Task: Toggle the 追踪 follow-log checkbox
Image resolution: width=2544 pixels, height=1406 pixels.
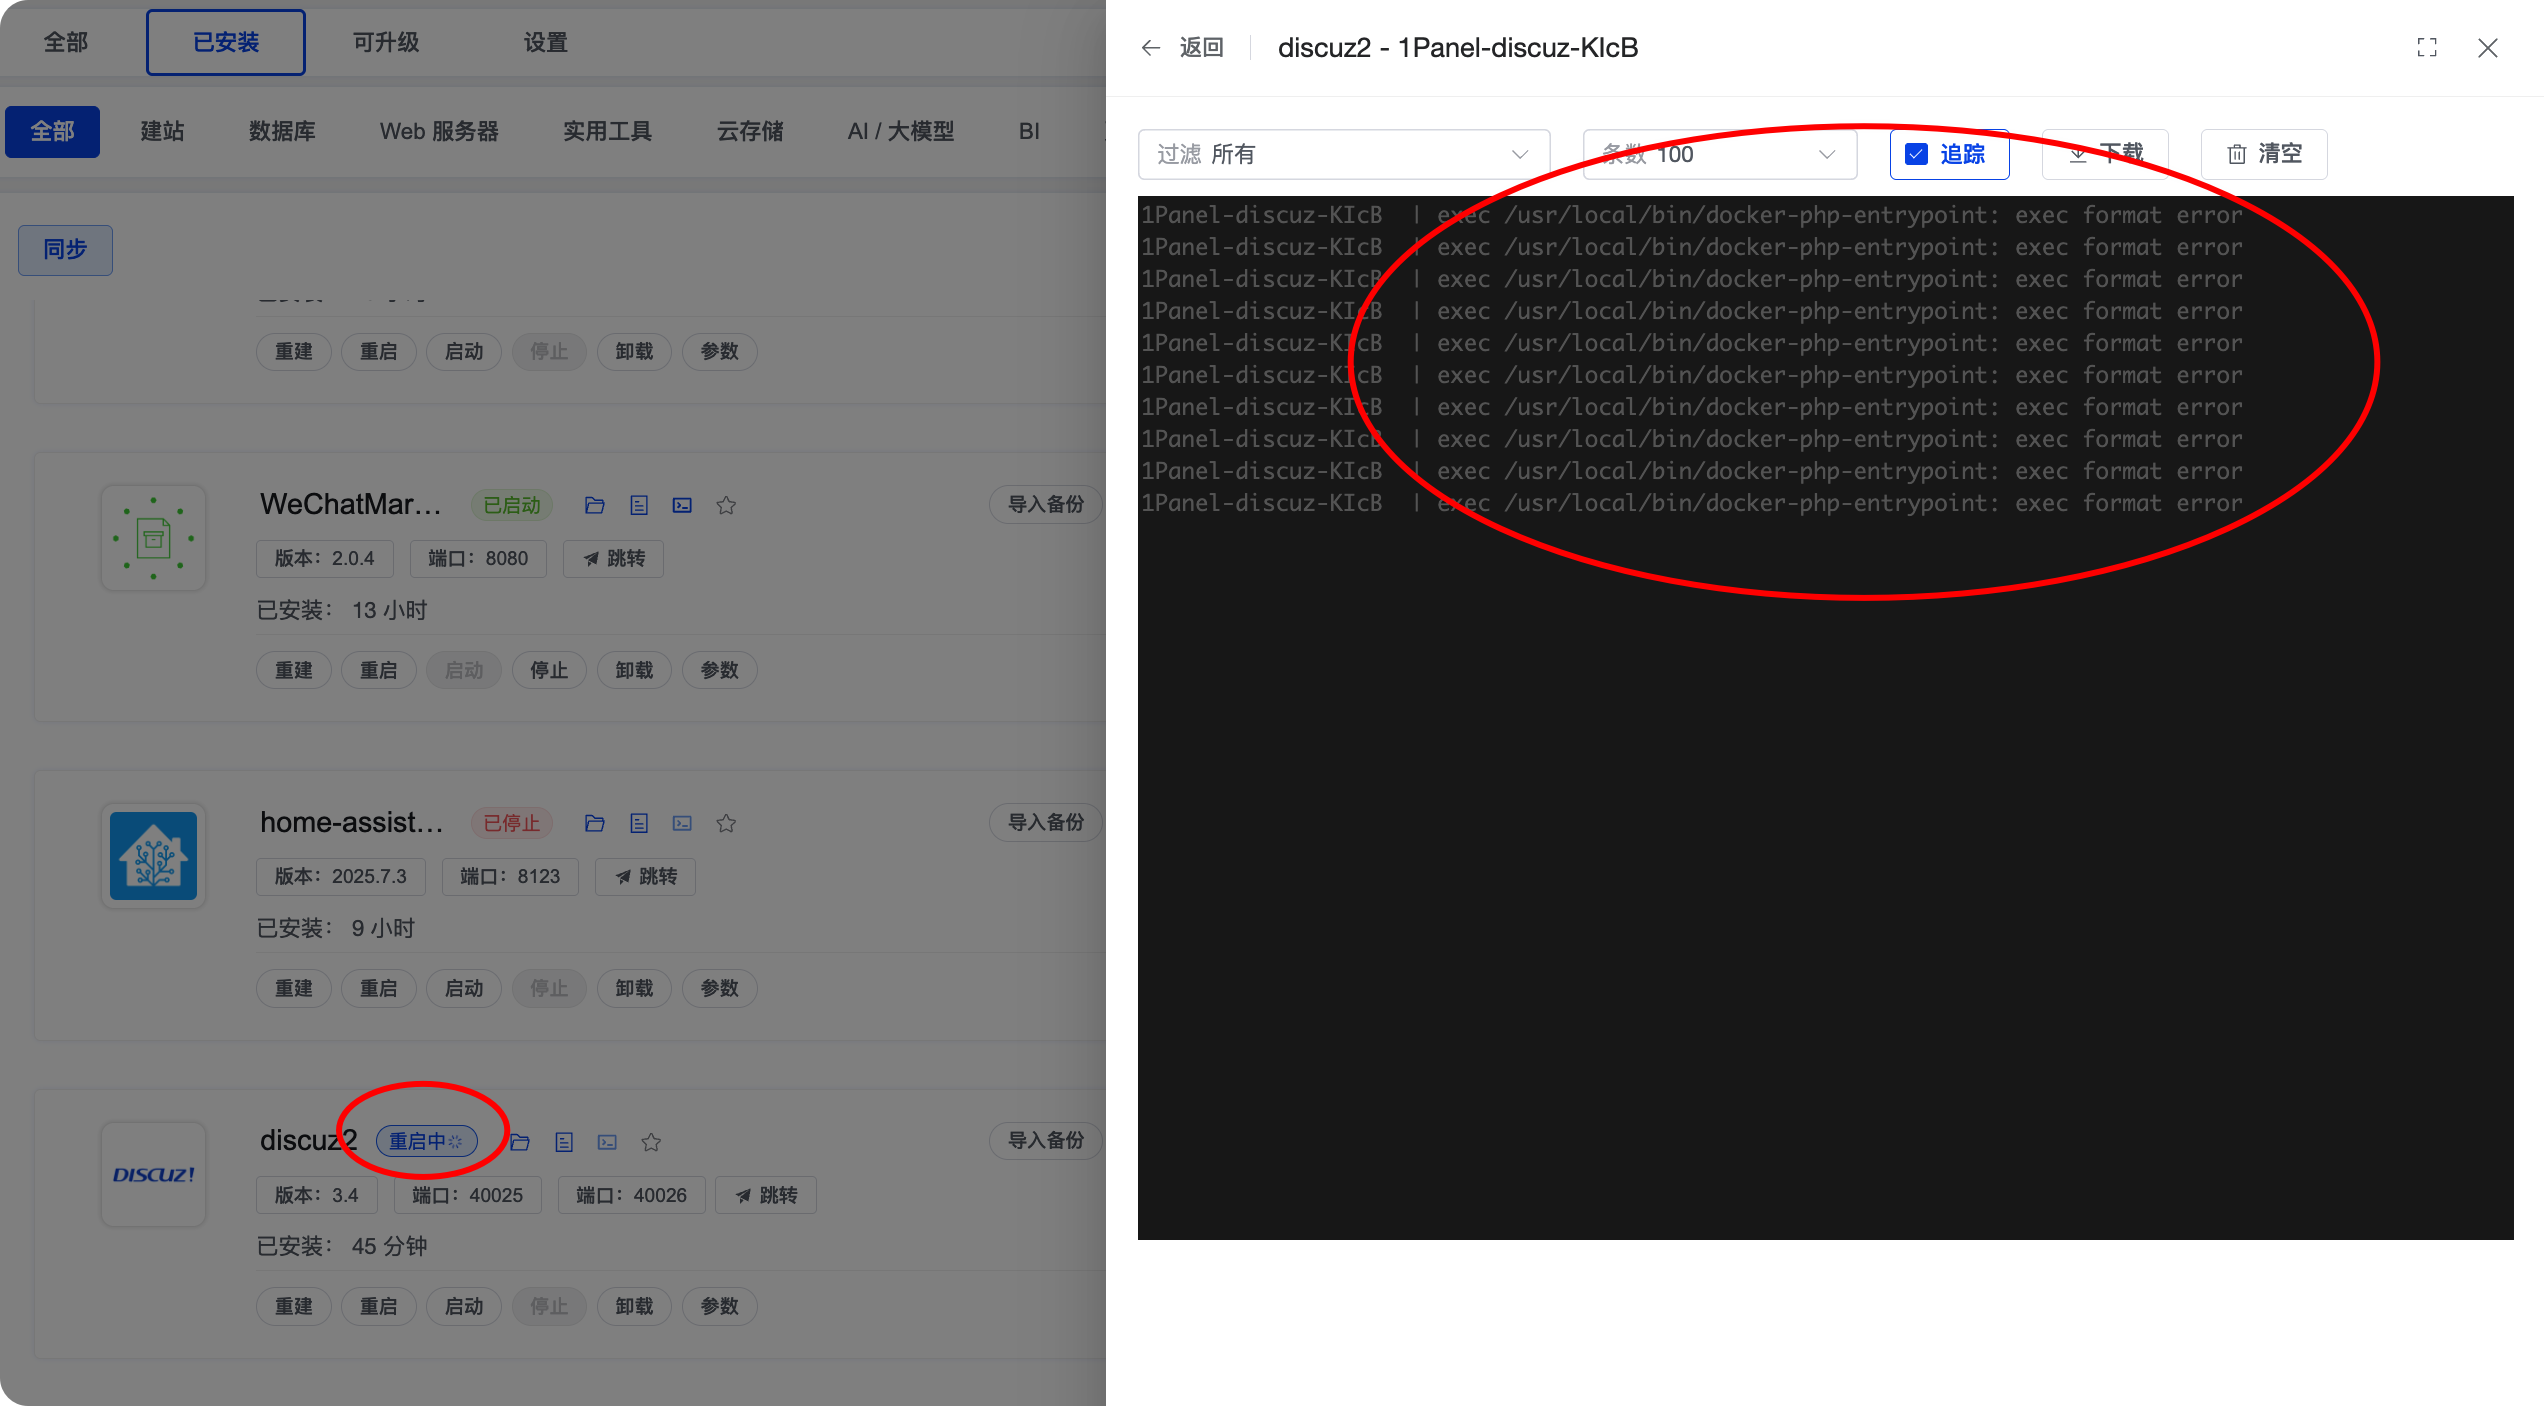Action: [1916, 154]
